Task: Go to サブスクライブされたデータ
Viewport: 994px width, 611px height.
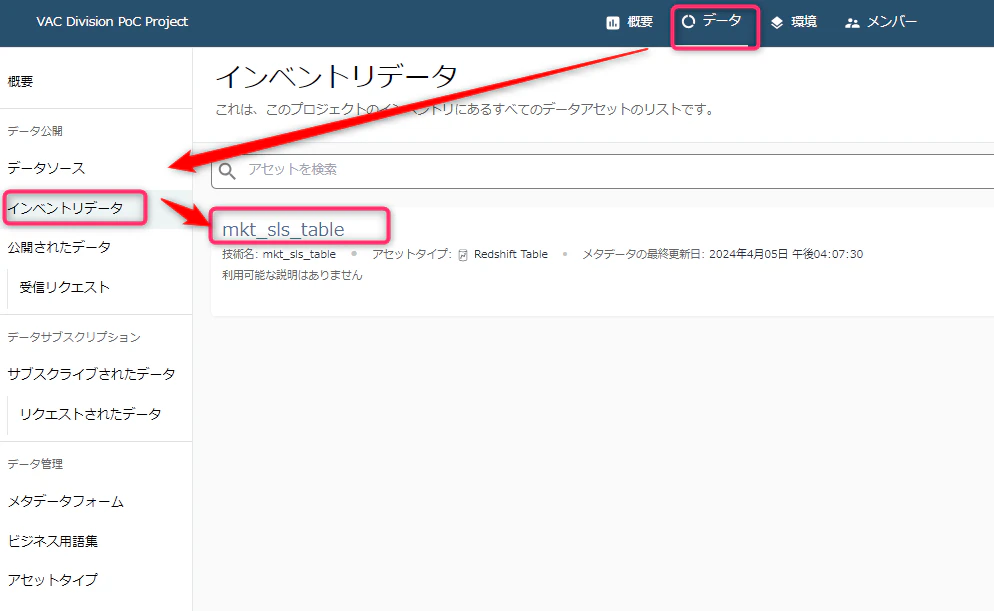Action: [91, 374]
